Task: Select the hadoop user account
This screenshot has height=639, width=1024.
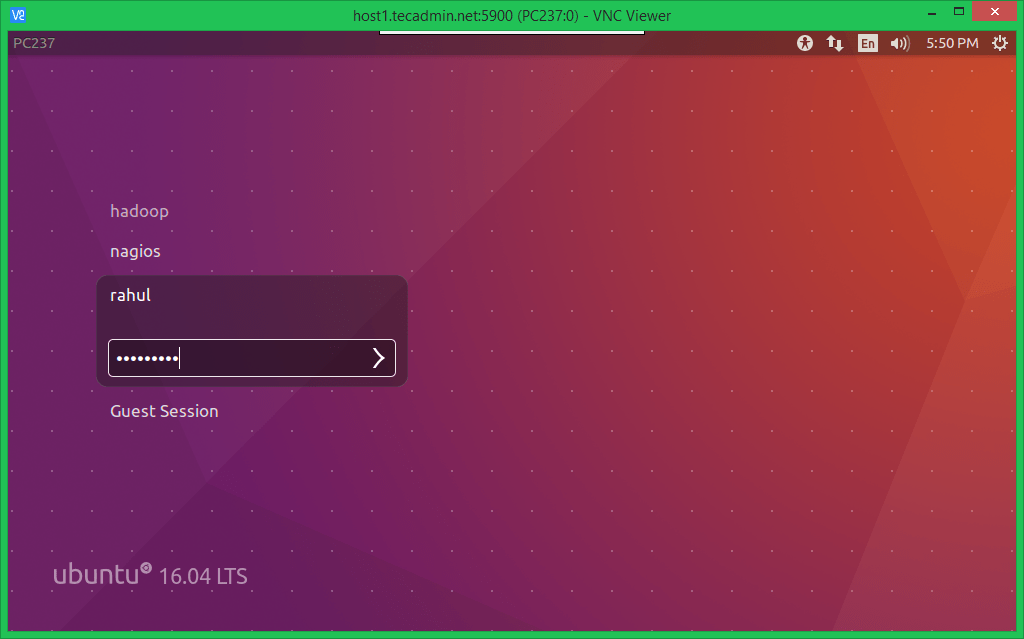Action: (139, 211)
